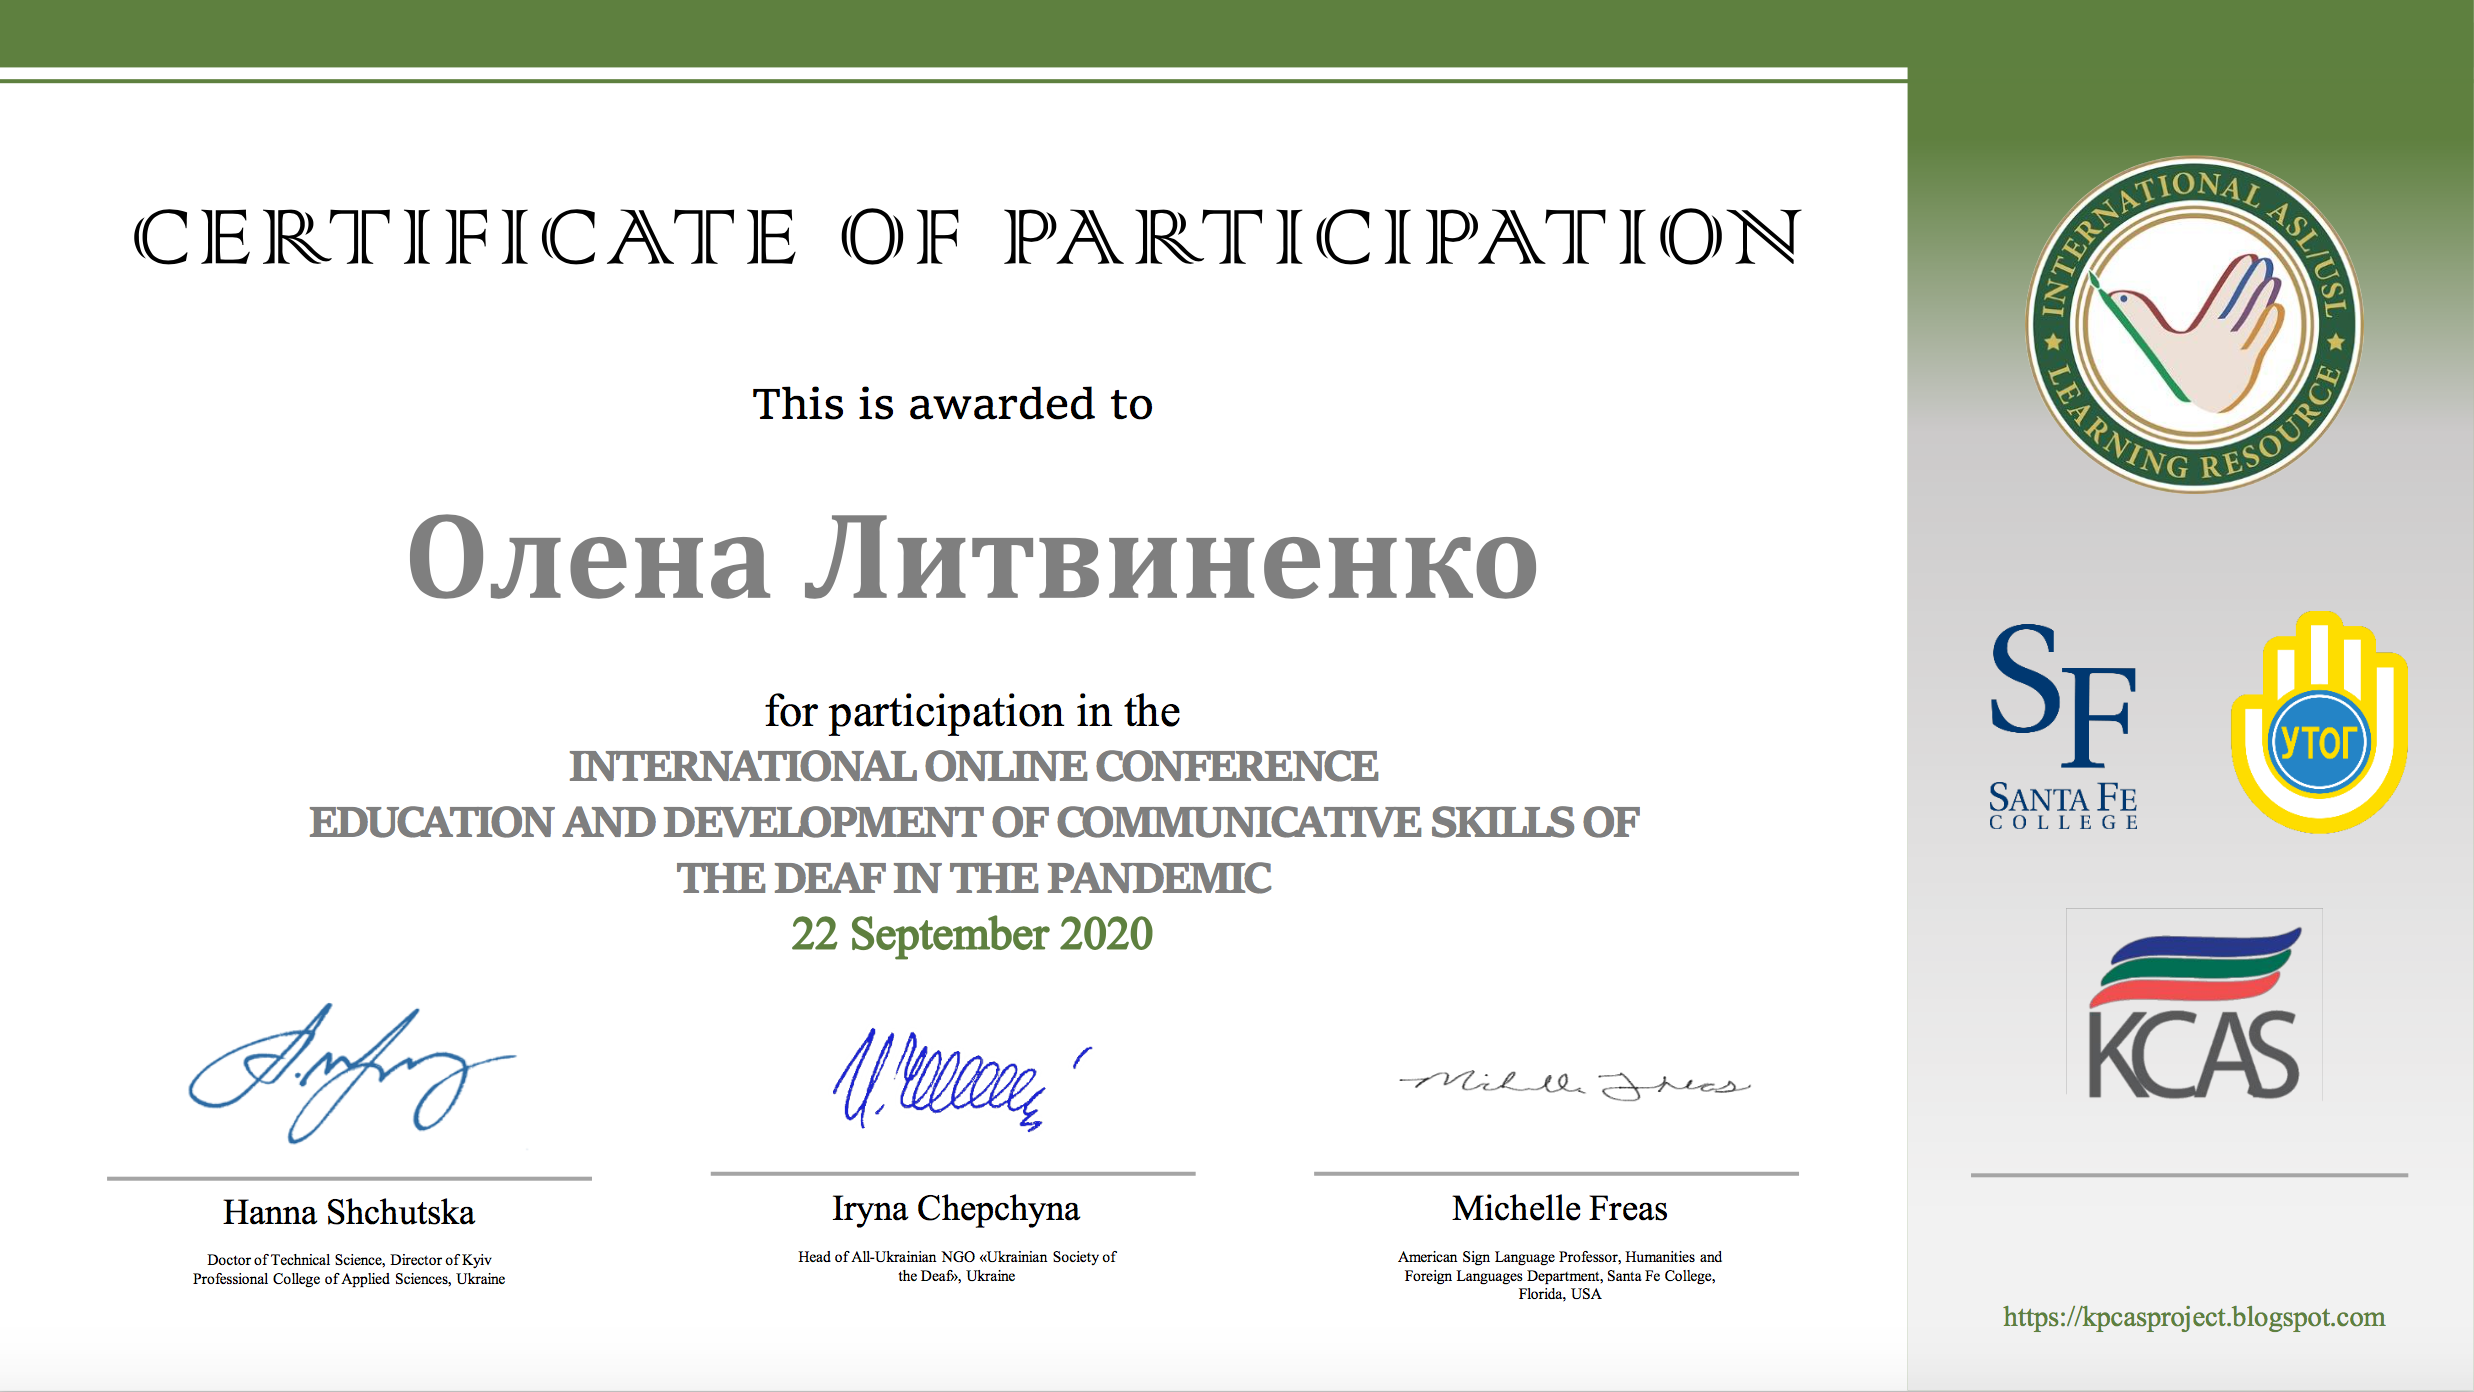The width and height of the screenshot is (2474, 1392).
Task: Click the KCAS logo
Action: coord(2194,1004)
